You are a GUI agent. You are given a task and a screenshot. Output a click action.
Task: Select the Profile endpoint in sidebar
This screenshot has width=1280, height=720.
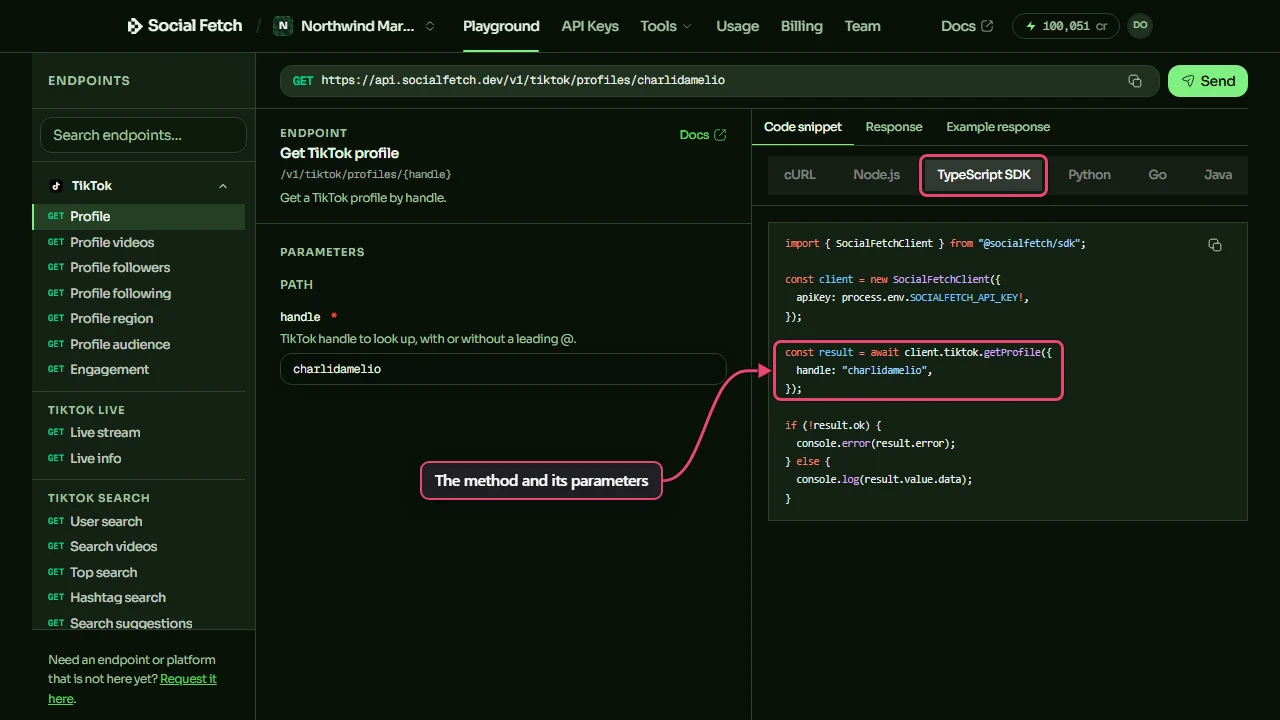[139, 216]
